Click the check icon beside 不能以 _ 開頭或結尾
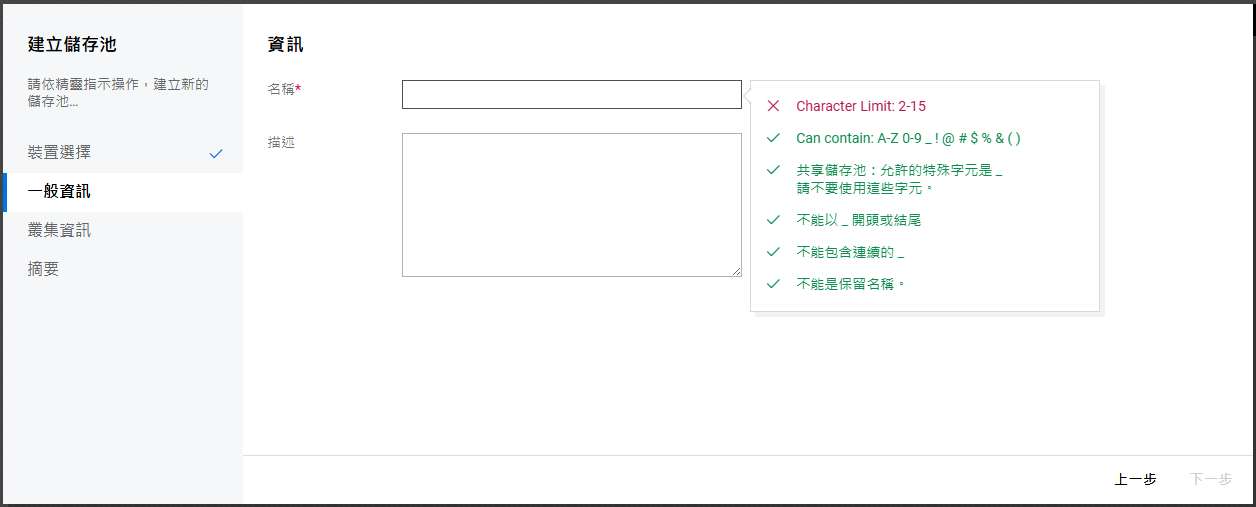 (x=772, y=220)
